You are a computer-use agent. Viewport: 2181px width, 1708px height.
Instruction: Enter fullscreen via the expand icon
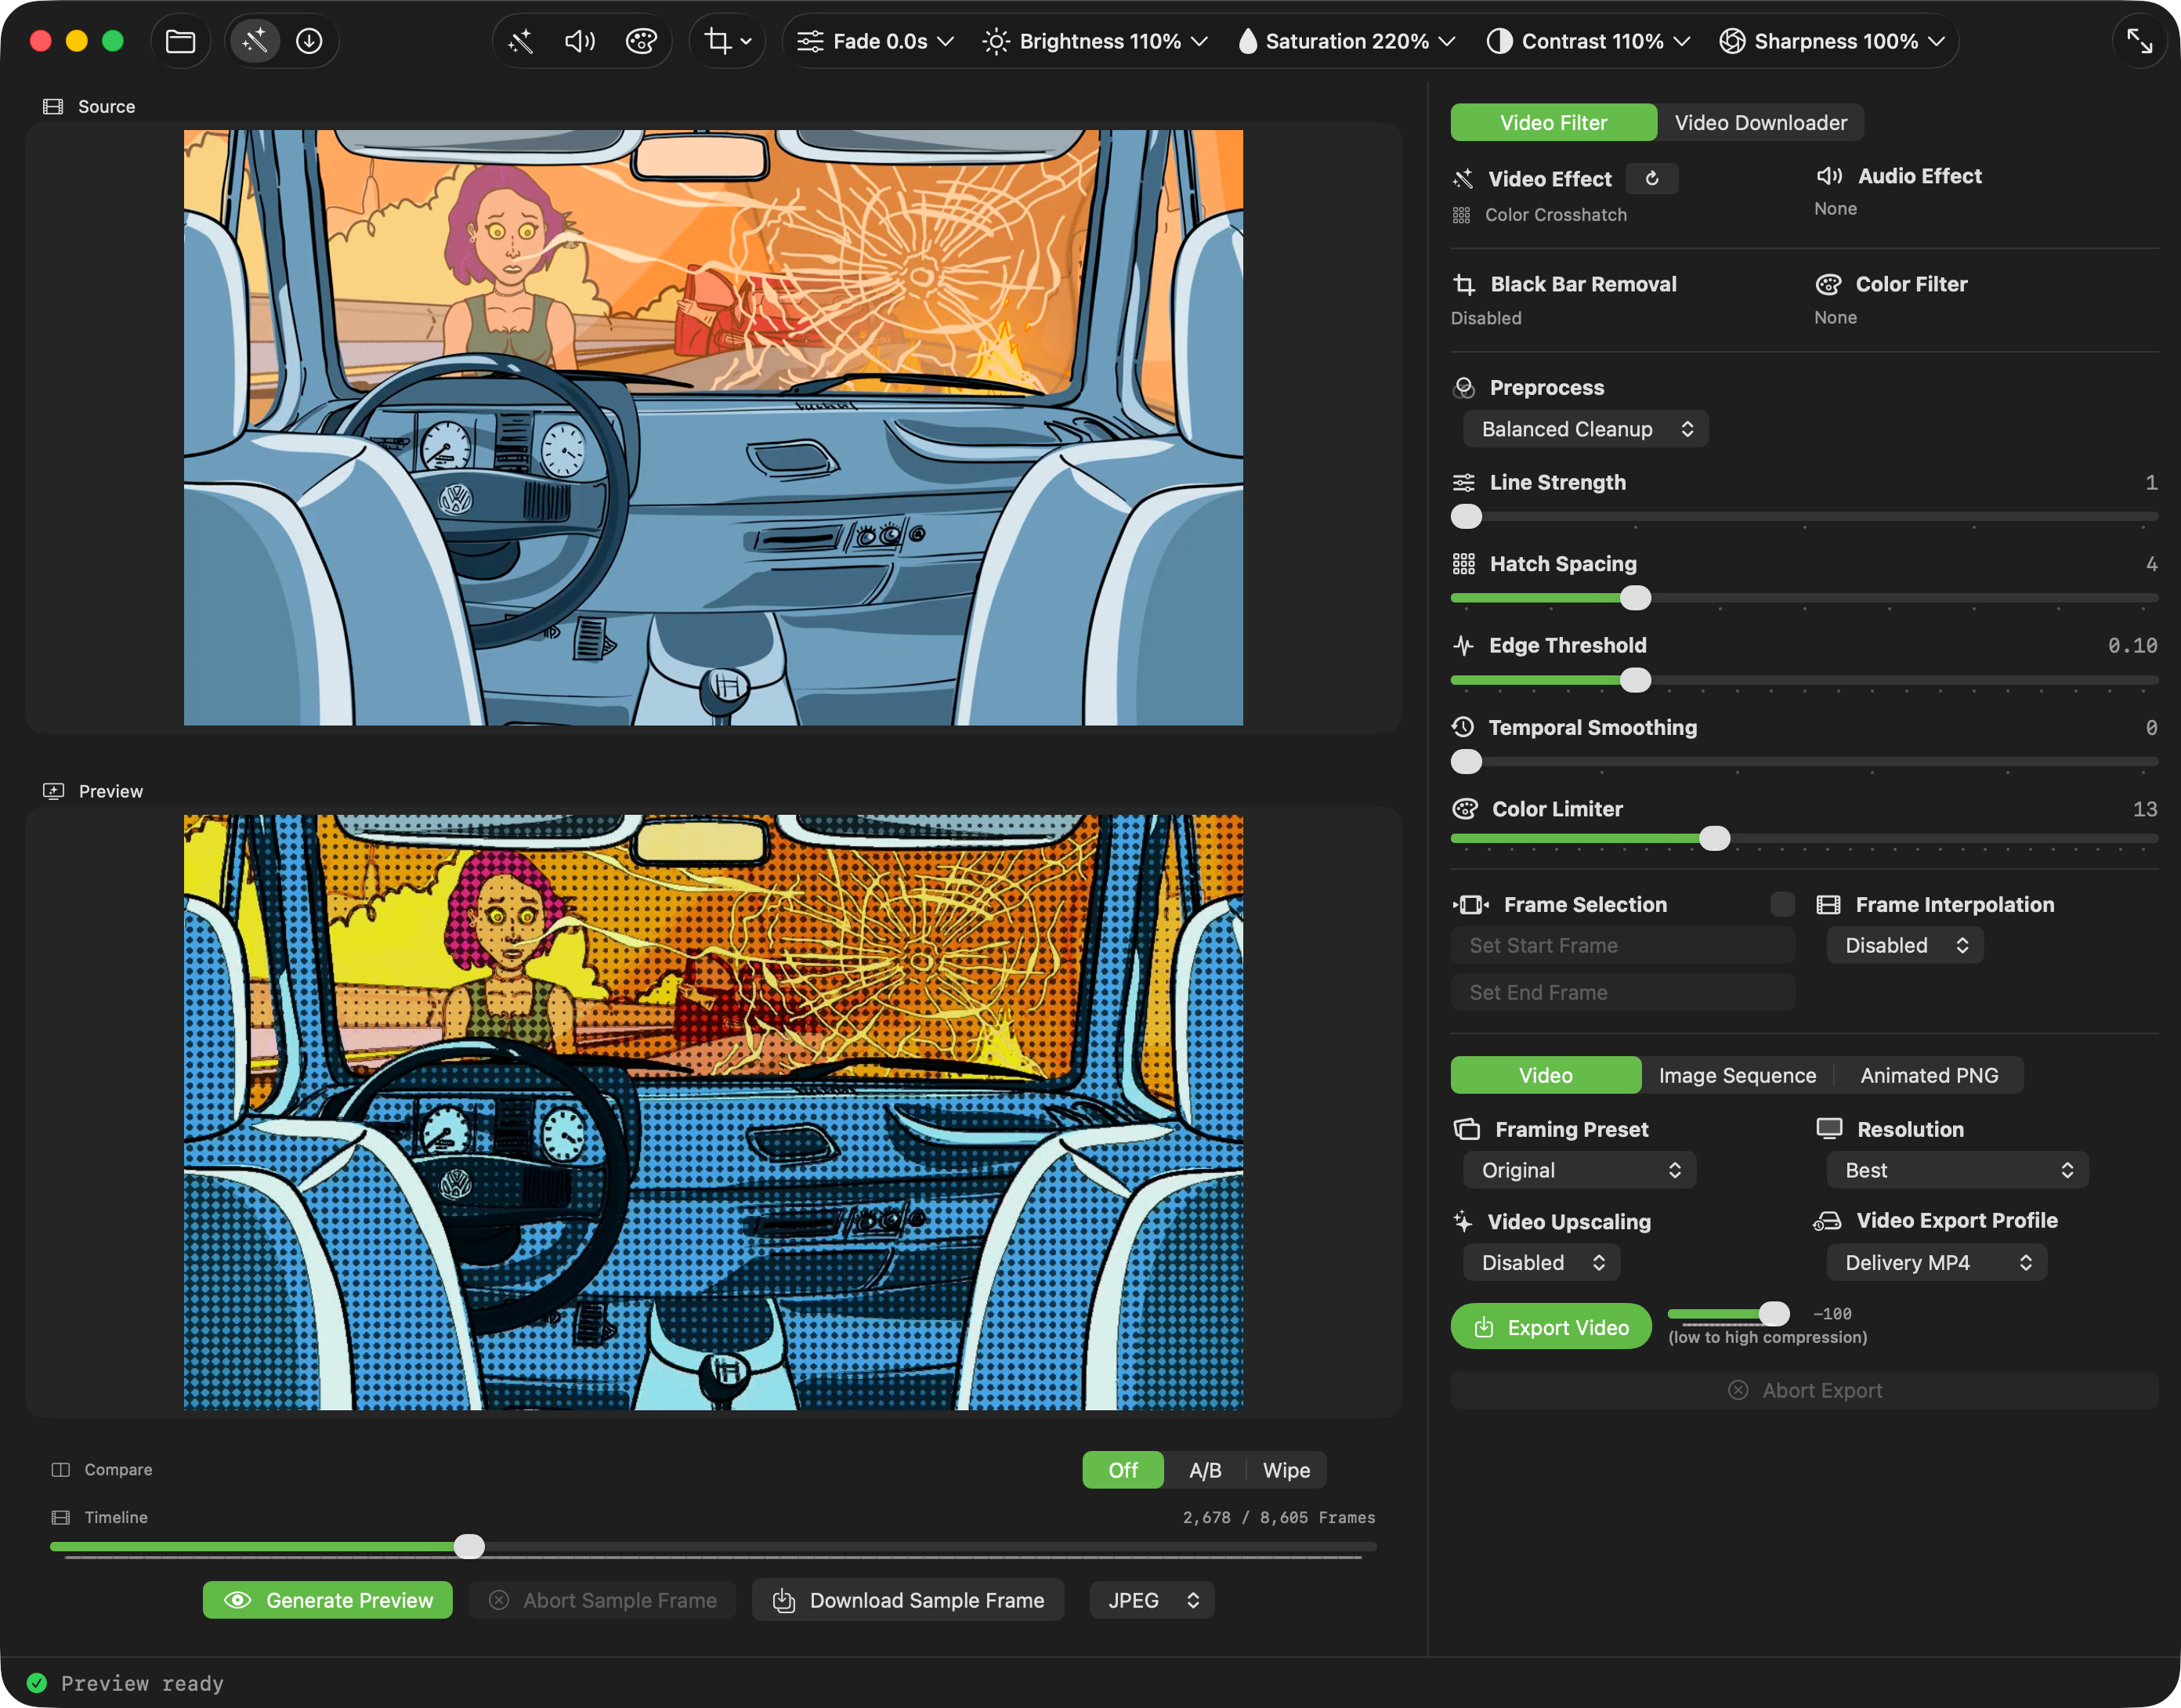2140,41
